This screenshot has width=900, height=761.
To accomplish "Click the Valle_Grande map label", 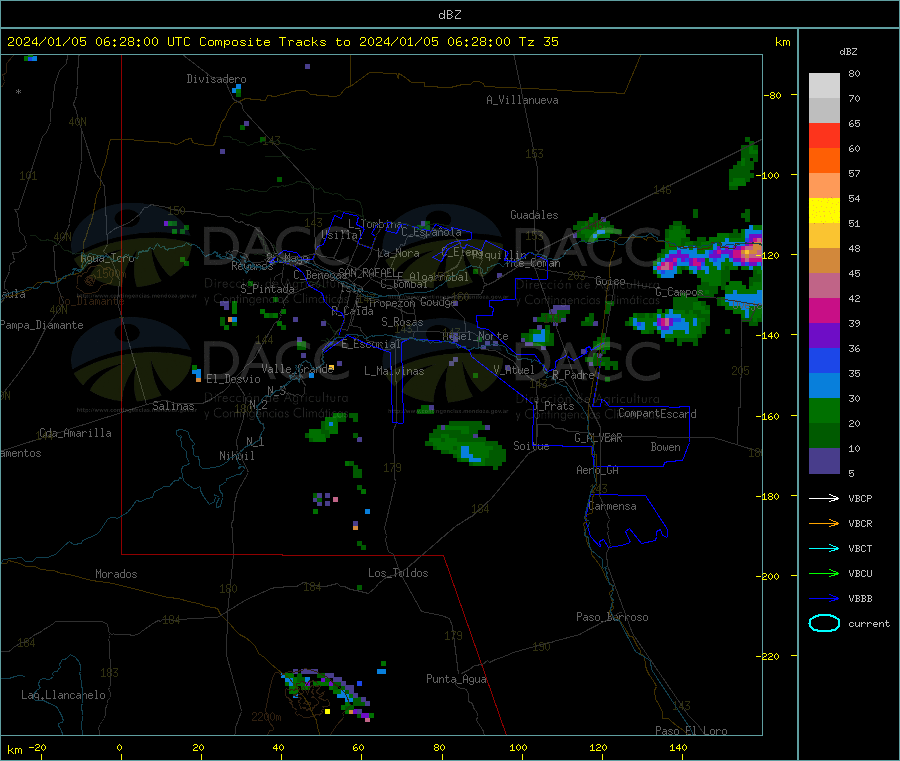I will pos(298,369).
